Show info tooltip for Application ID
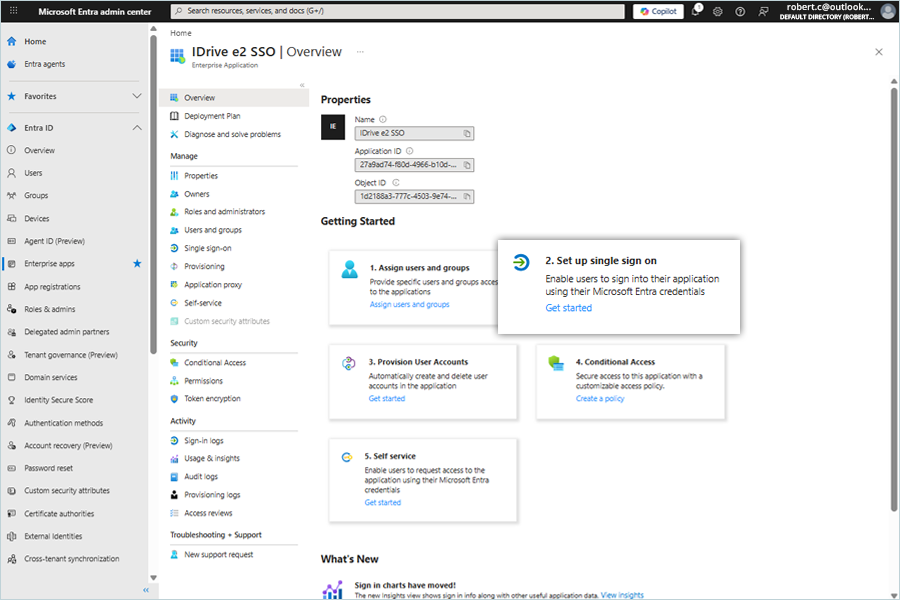 point(409,151)
